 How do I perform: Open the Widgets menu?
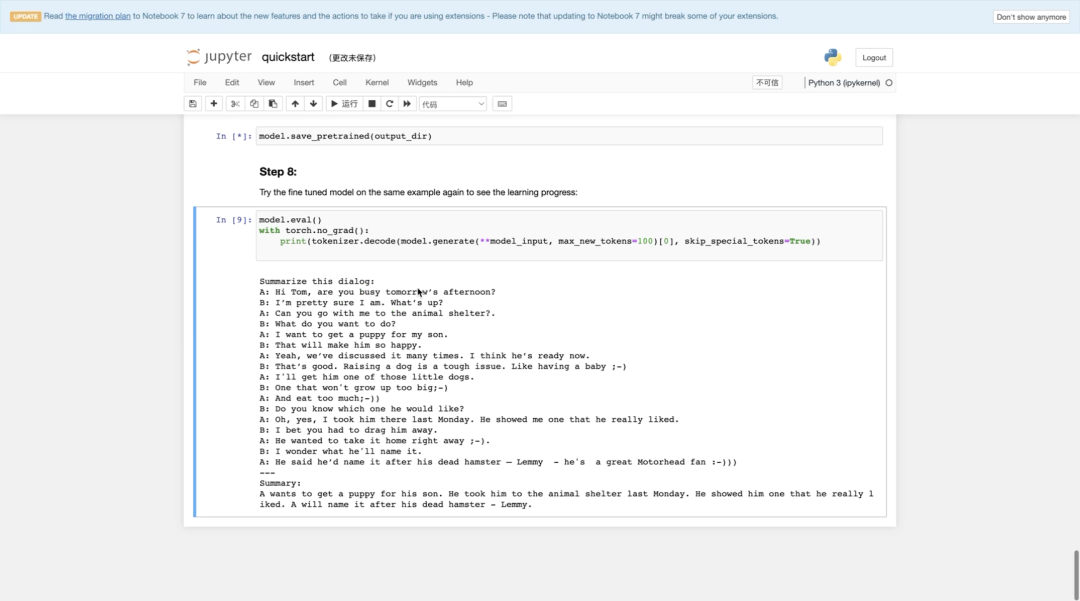[422, 83]
